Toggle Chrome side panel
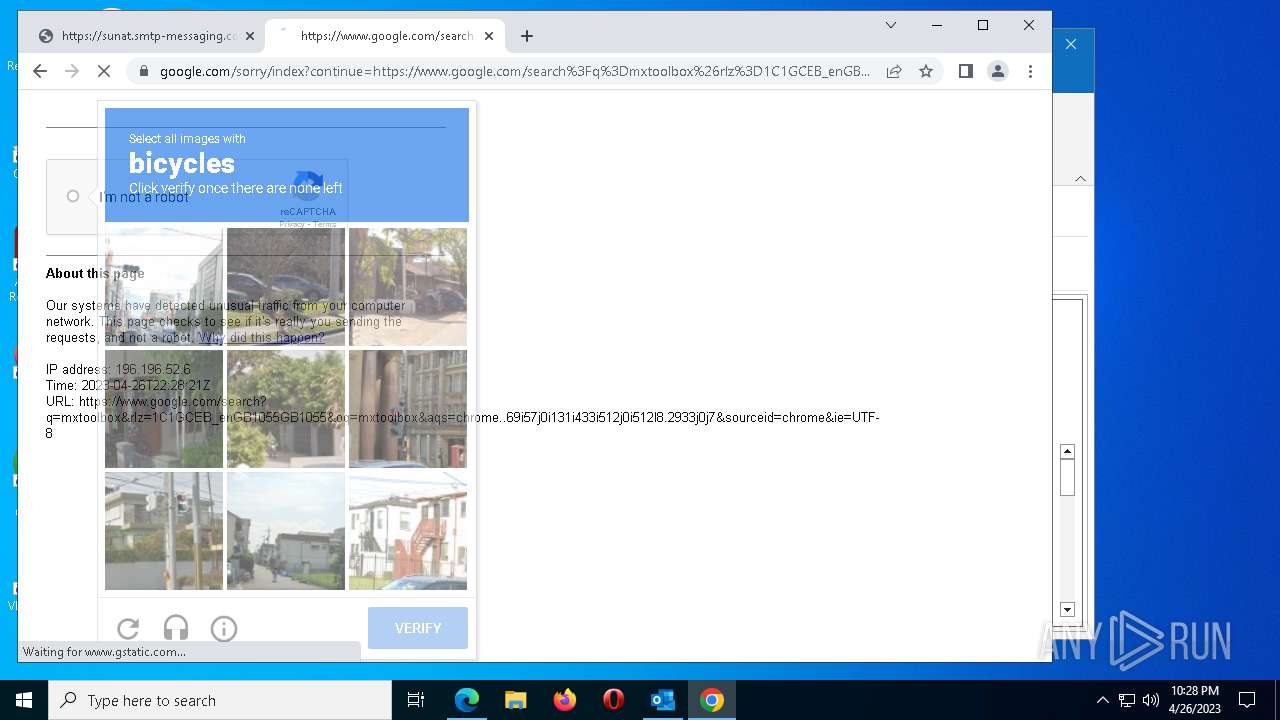Image resolution: width=1280 pixels, height=720 pixels. [x=966, y=71]
